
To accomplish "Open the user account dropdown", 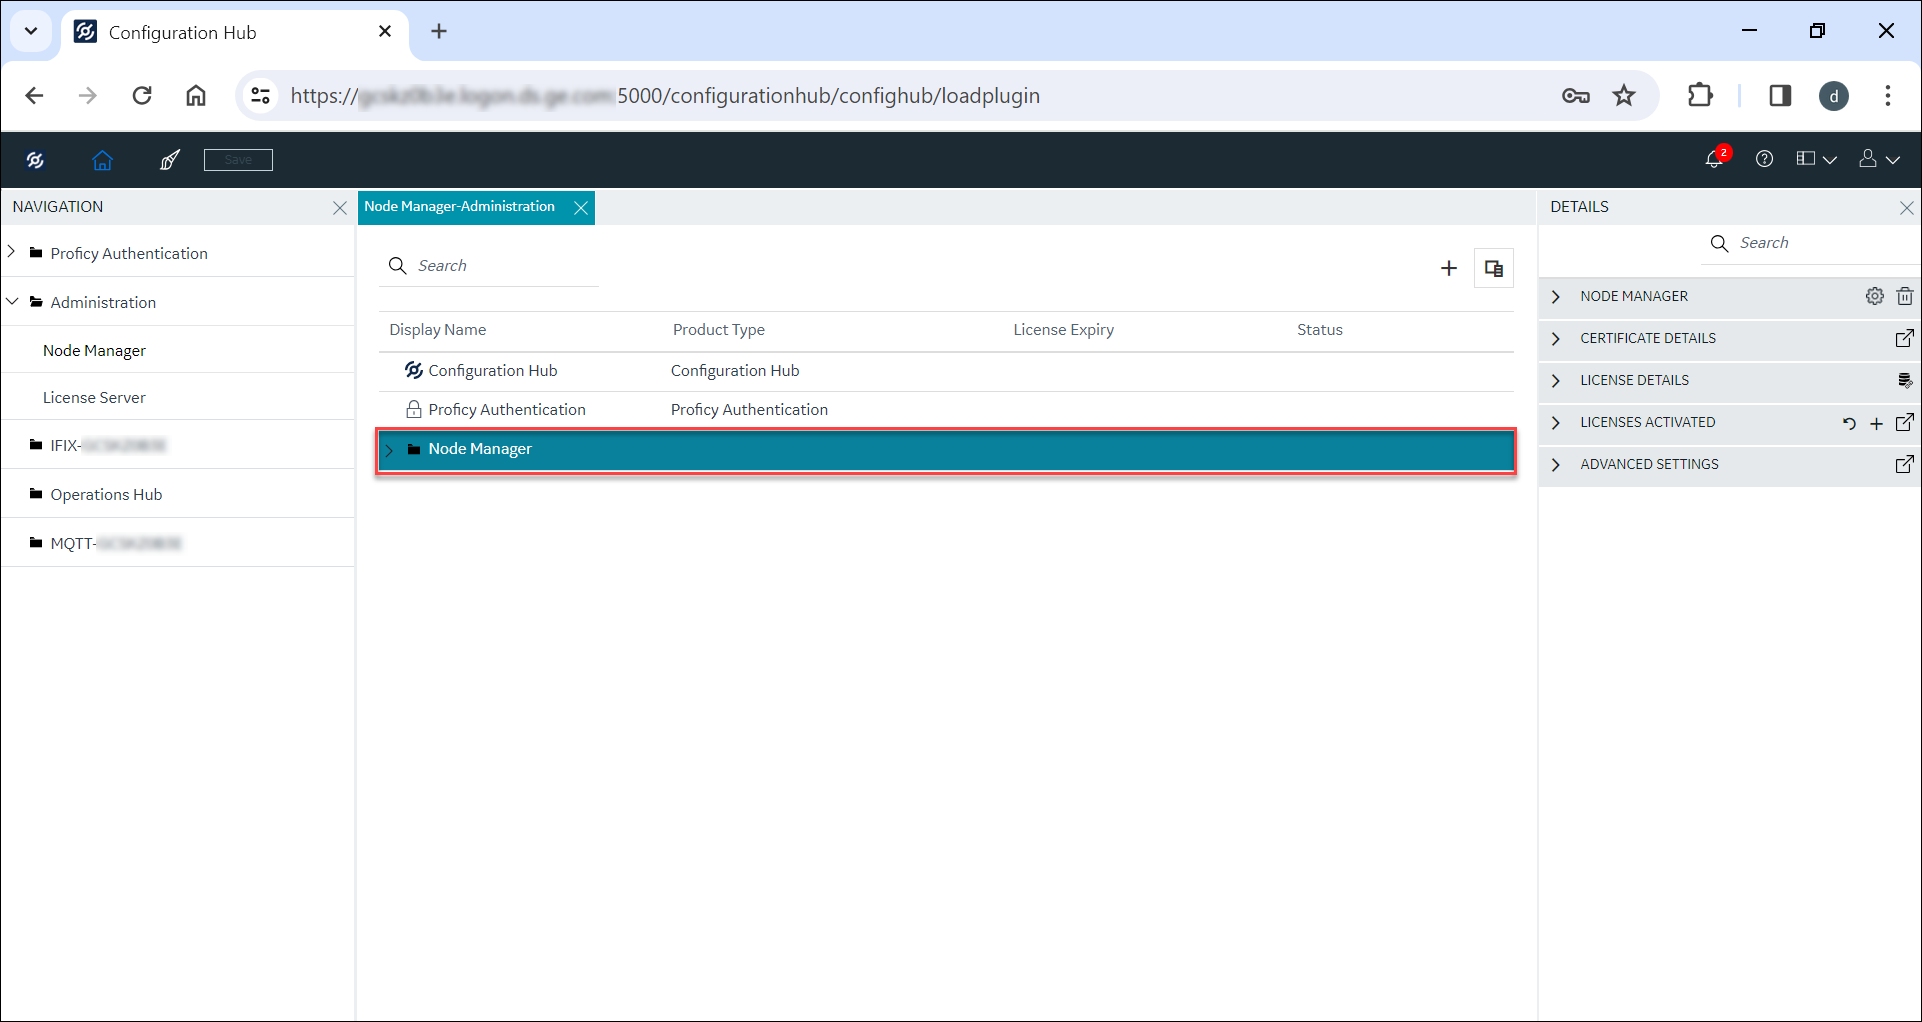I will [x=1879, y=159].
